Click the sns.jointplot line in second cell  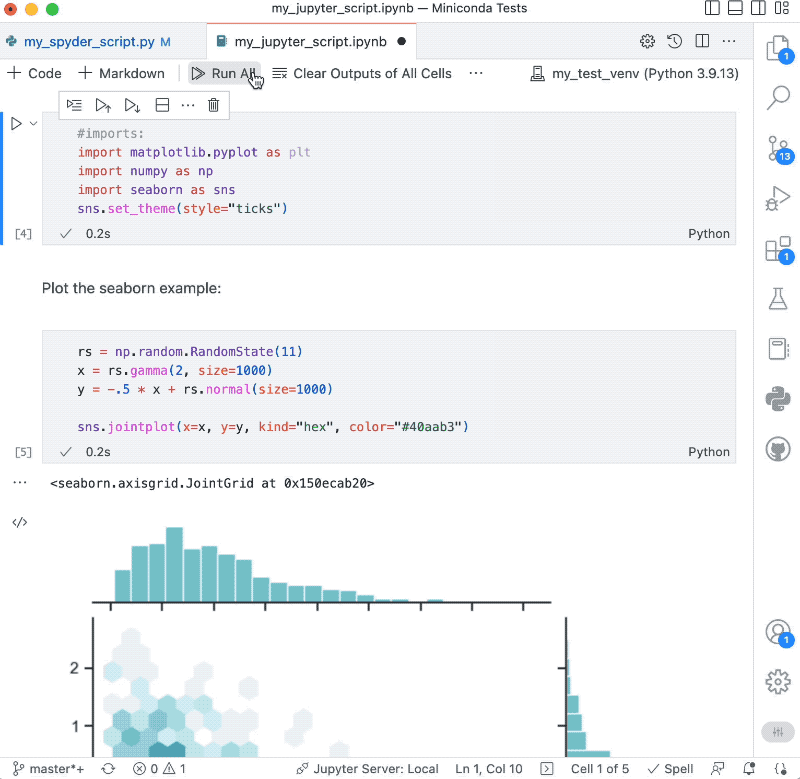coord(272,426)
